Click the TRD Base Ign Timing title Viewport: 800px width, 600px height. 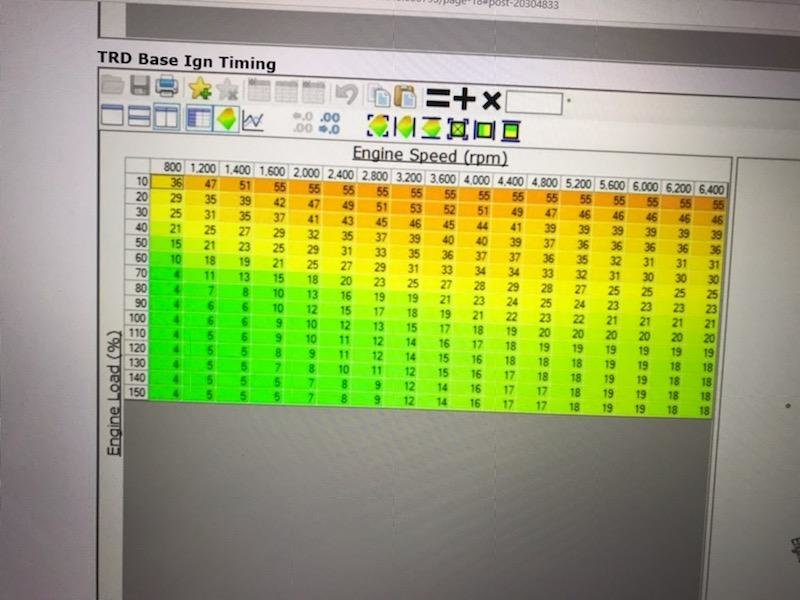tap(187, 61)
